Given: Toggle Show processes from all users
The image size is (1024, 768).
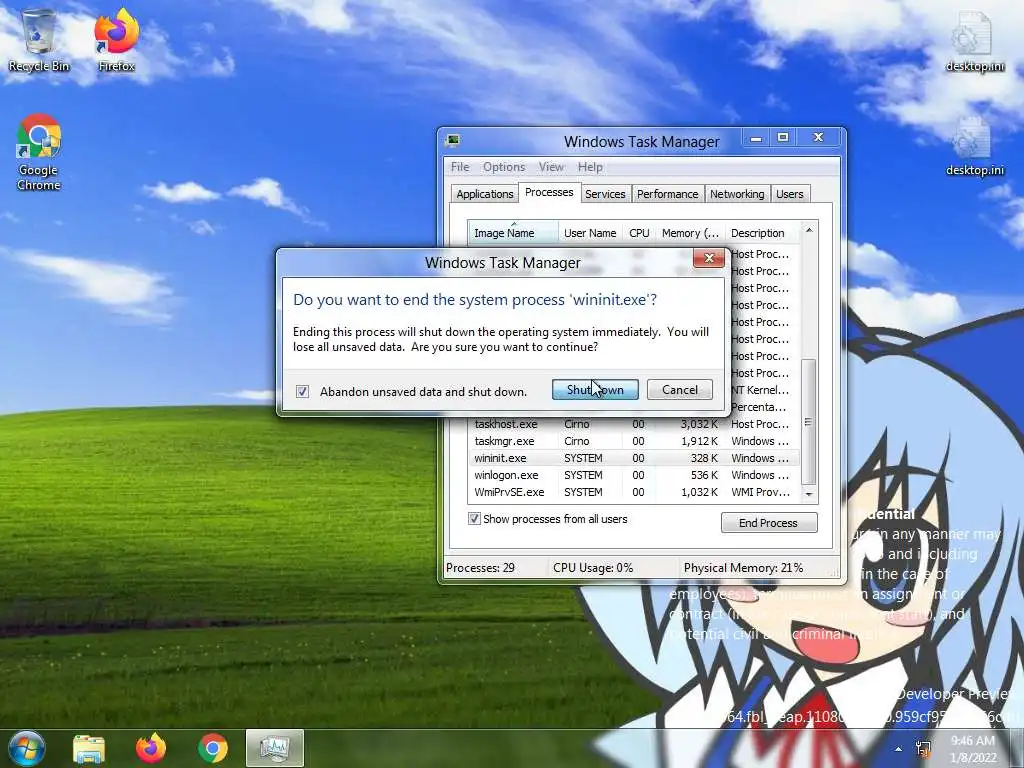Looking at the screenshot, I should [474, 519].
